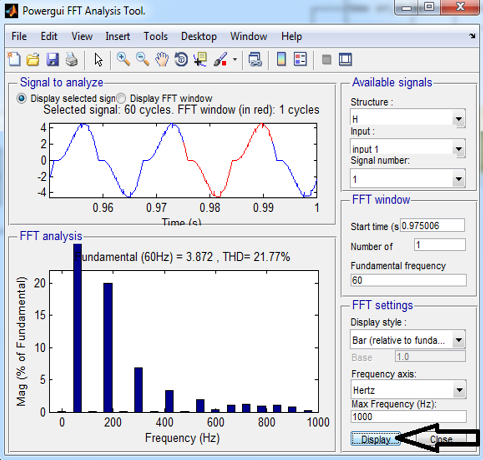
Task: Print the figure using printer icon
Action: [72, 60]
